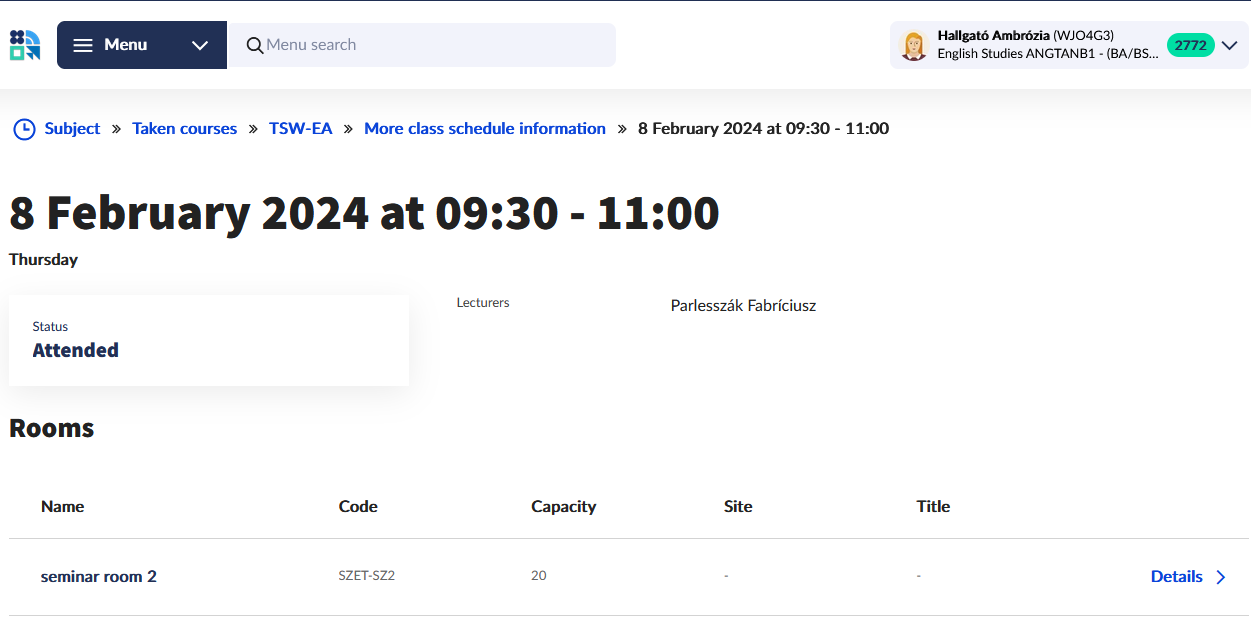Open Details for seminar room 2
The width and height of the screenshot is (1251, 619).
[x=1176, y=577]
